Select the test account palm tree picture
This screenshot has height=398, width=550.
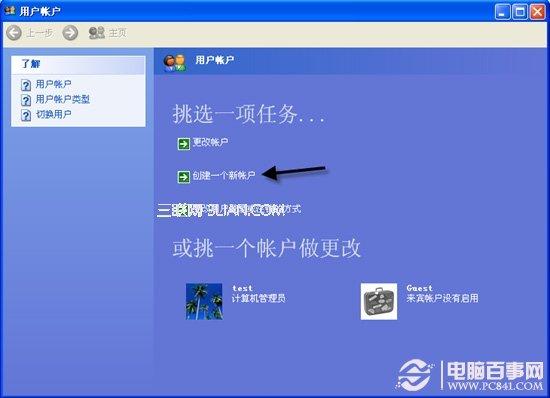pyautogui.click(x=204, y=301)
